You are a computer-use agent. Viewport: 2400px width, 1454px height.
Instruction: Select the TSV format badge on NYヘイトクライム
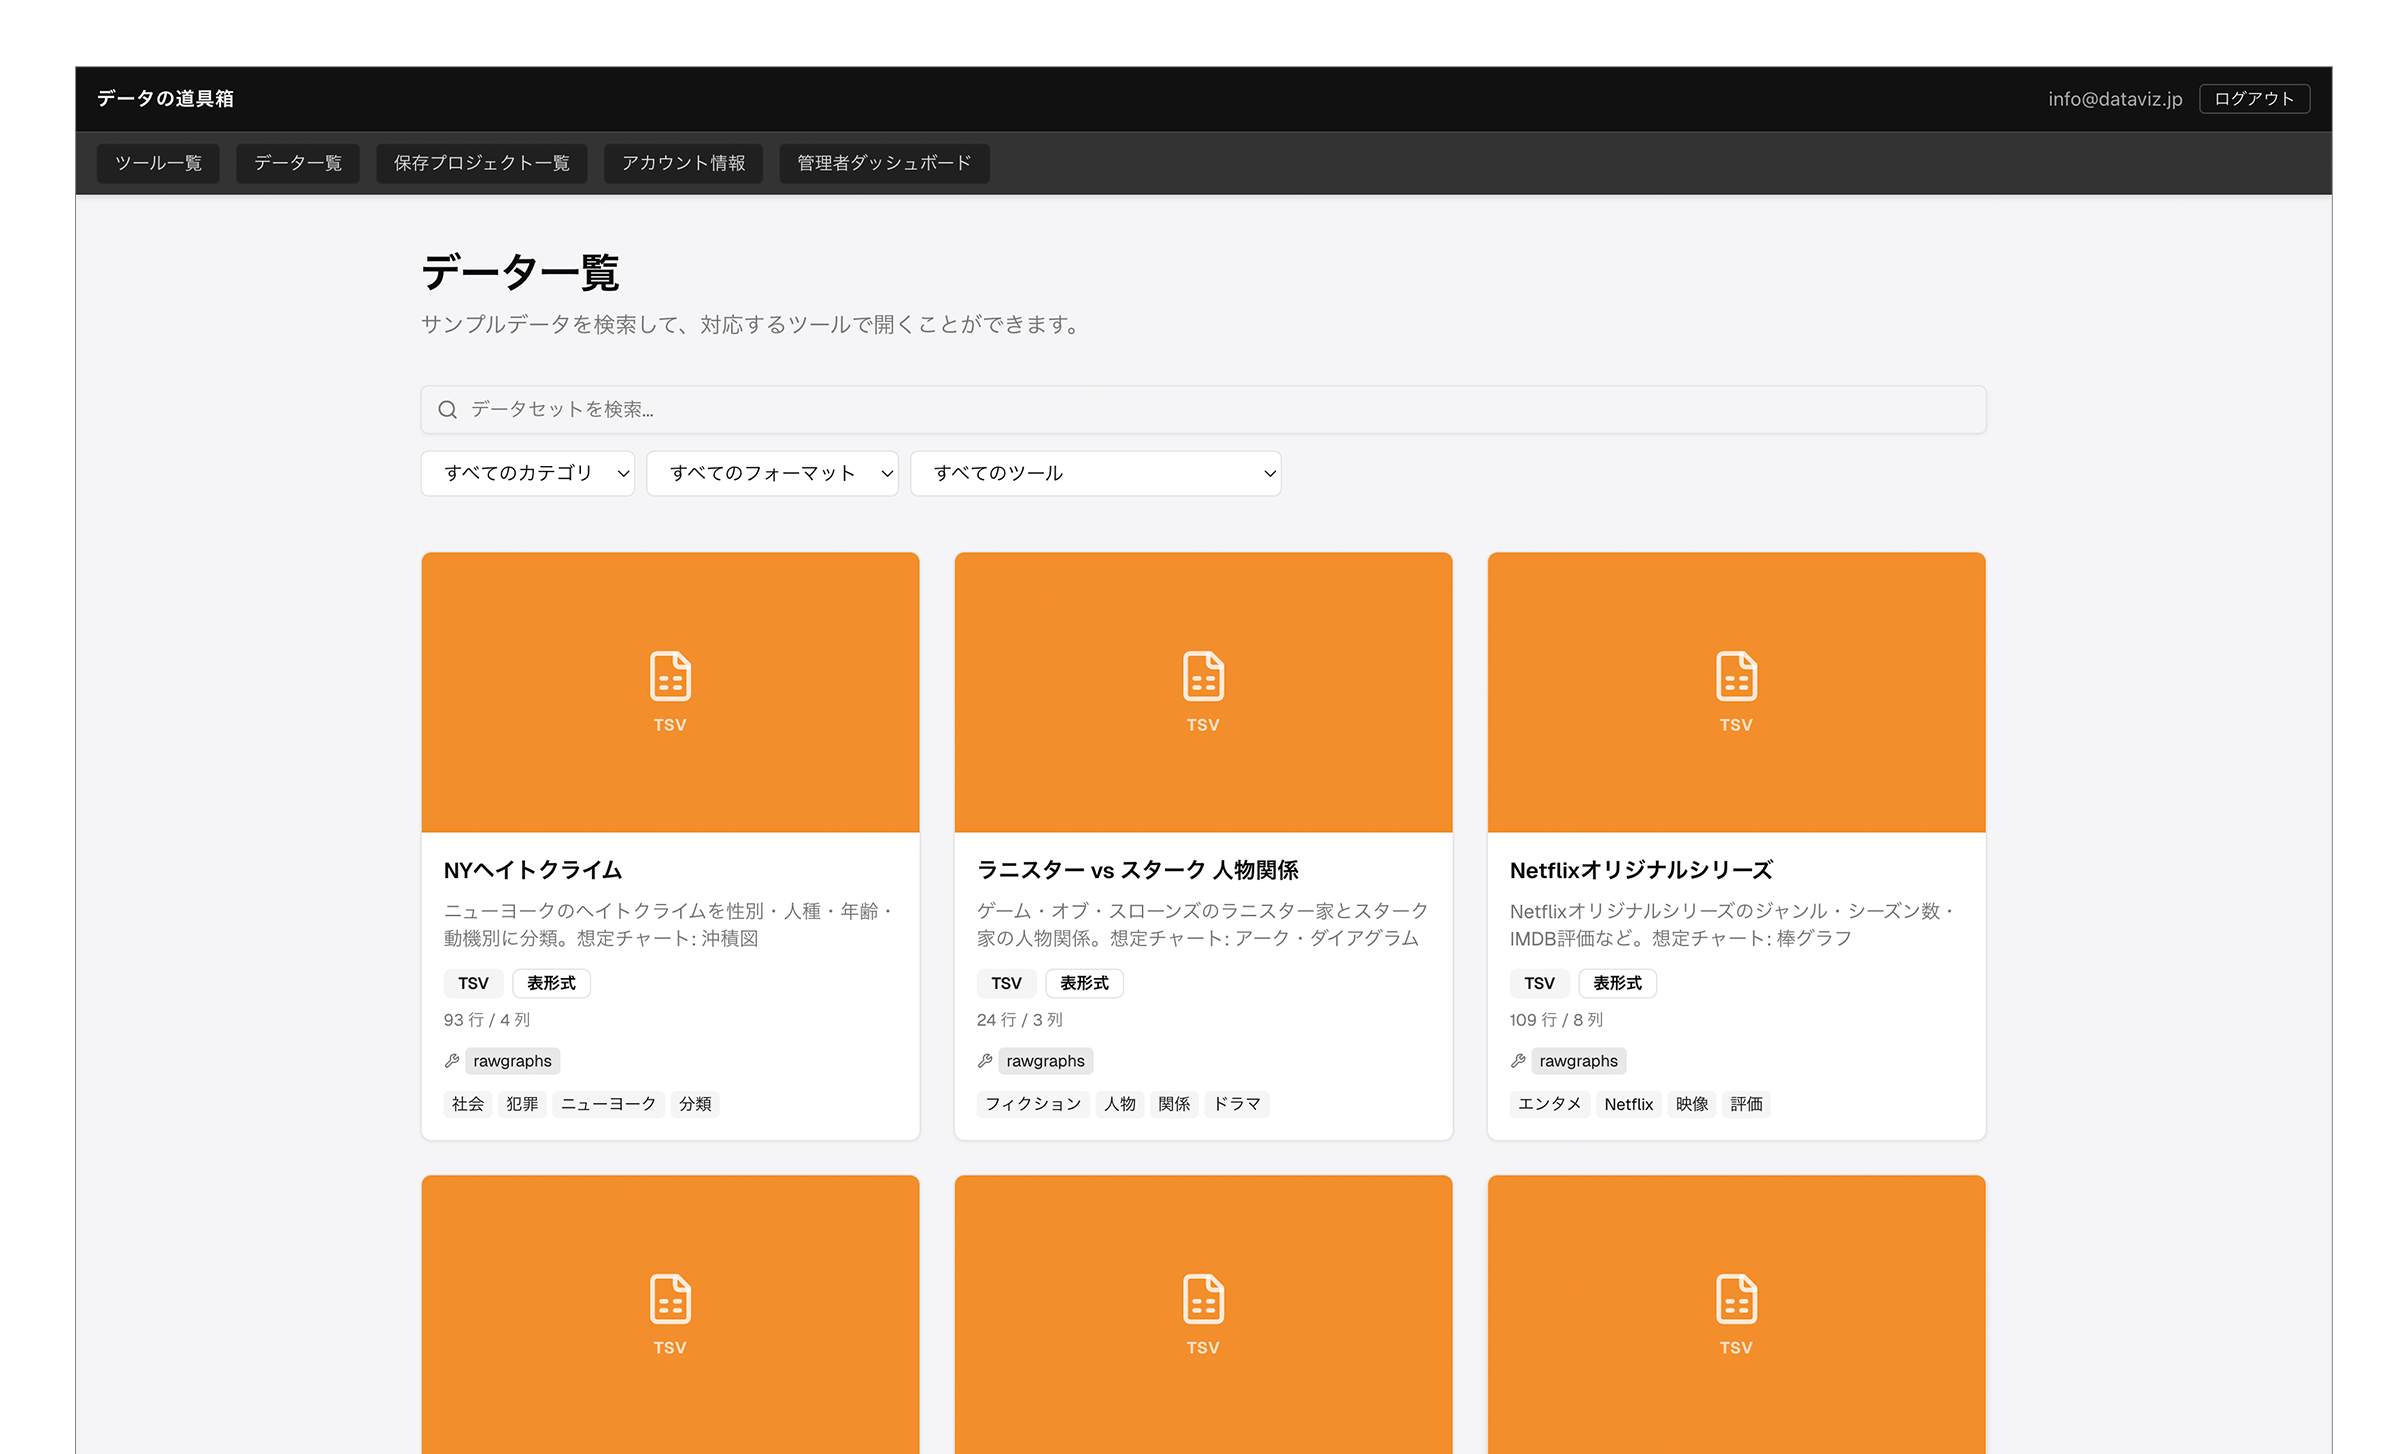point(472,983)
